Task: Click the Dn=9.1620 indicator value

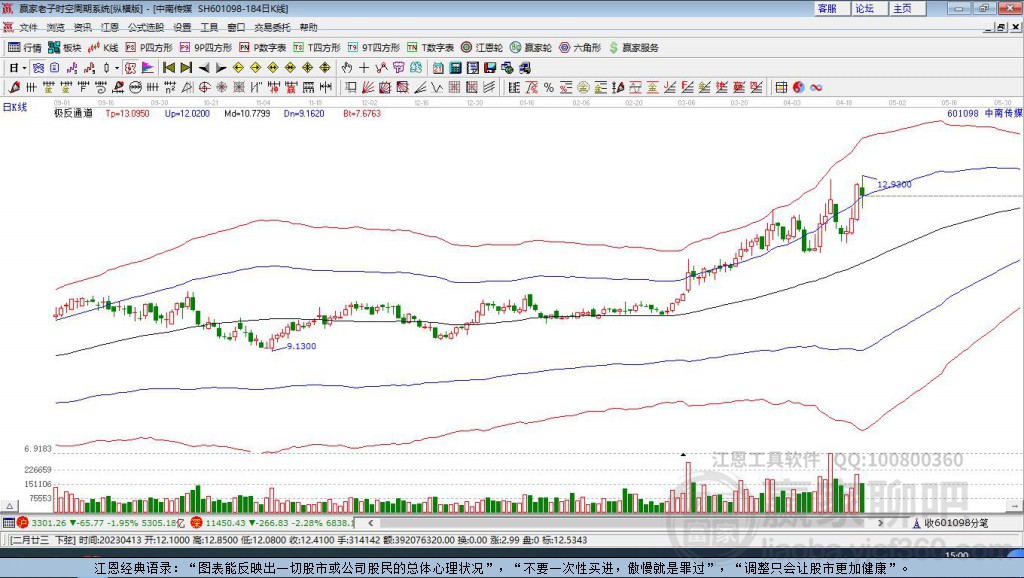Action: tap(304, 114)
